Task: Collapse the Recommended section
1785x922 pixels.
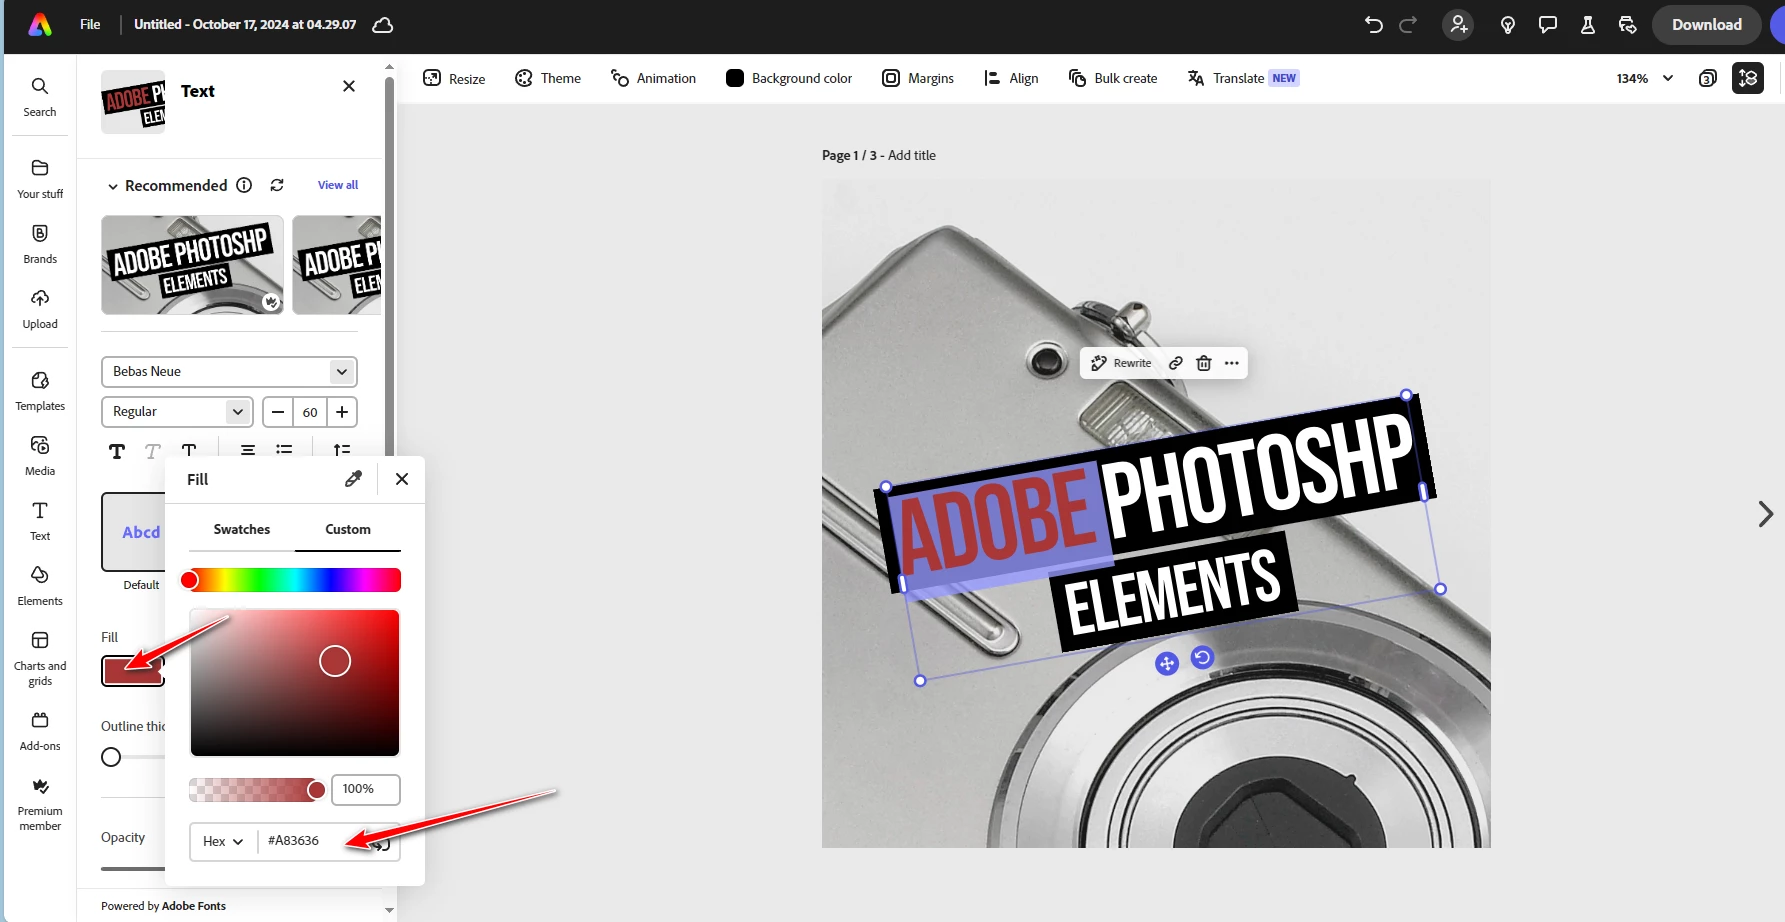Action: tap(113, 186)
